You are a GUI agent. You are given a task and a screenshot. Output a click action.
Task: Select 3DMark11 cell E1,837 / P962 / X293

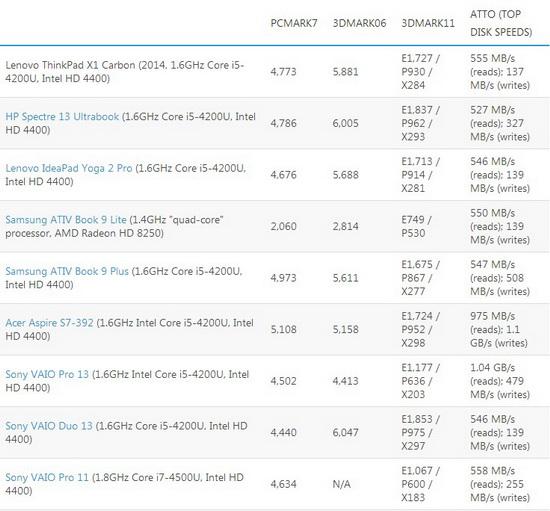coord(420,123)
